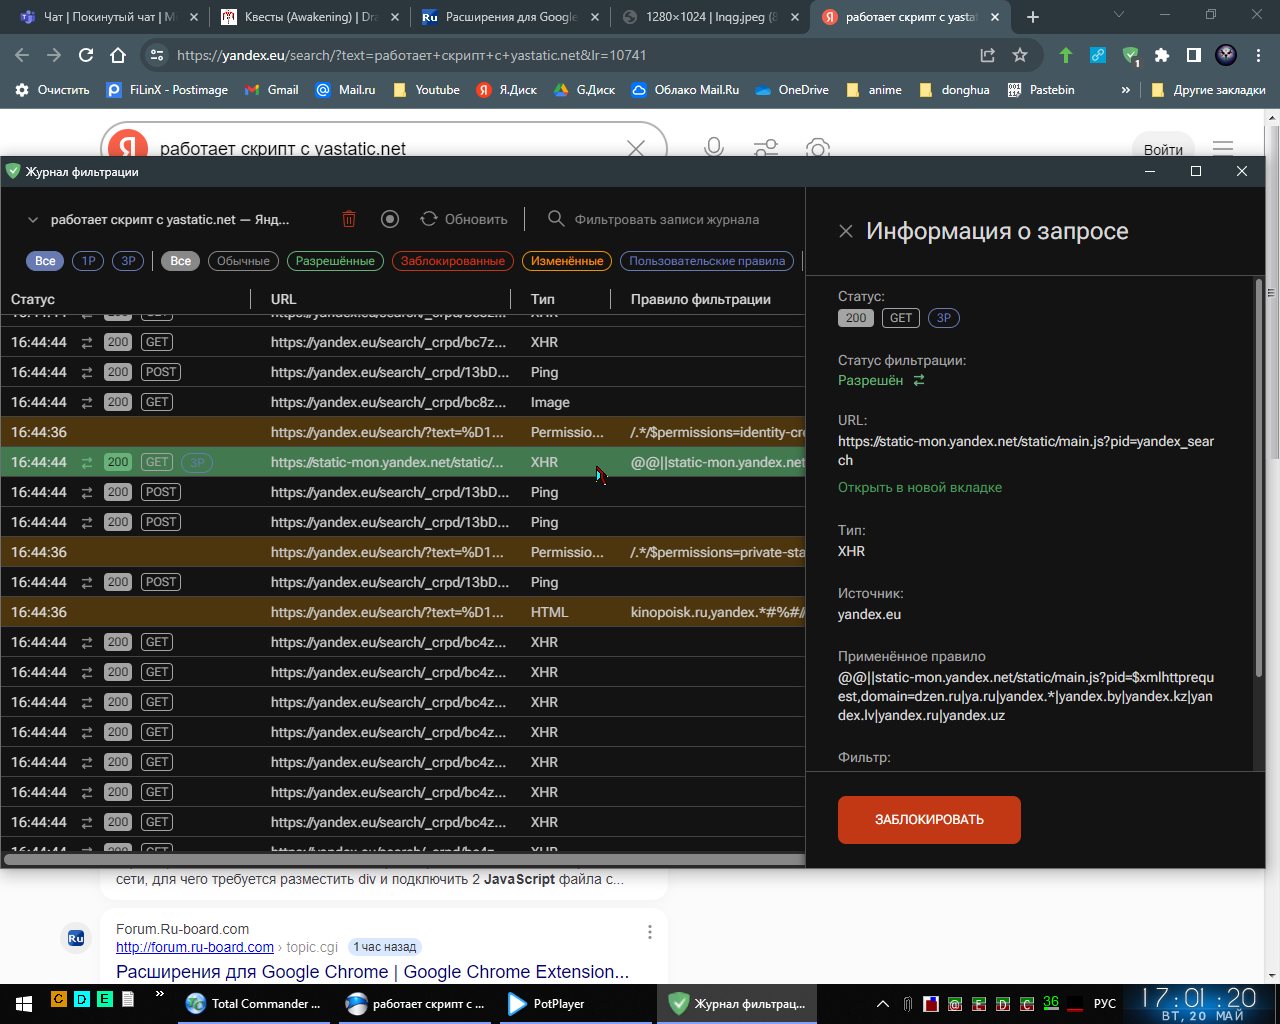Show hidden system tray icons chevron
This screenshot has width=1280, height=1024.
883,1003
